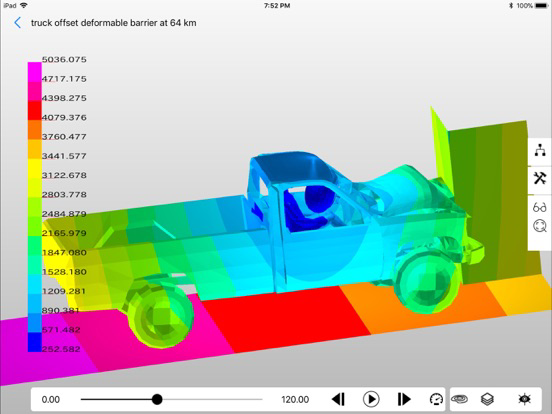Click the 0.00 start time label

[51, 400]
